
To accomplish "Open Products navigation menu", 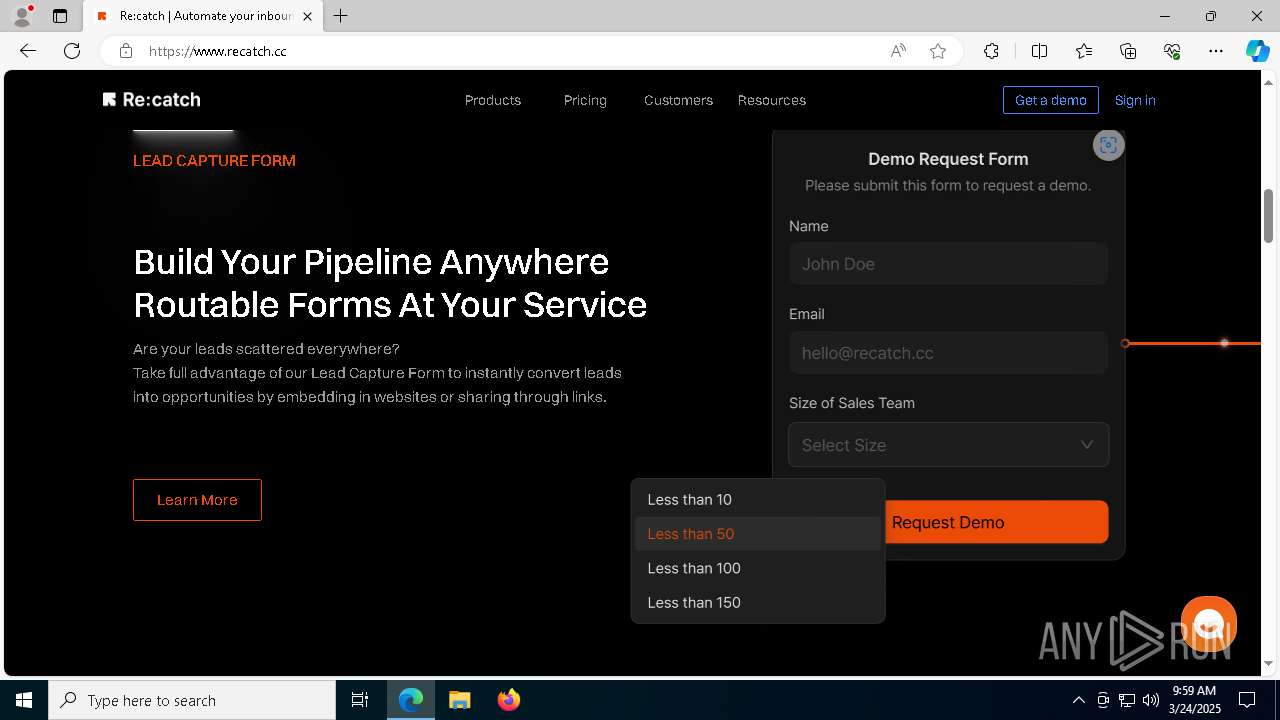I will pos(493,100).
